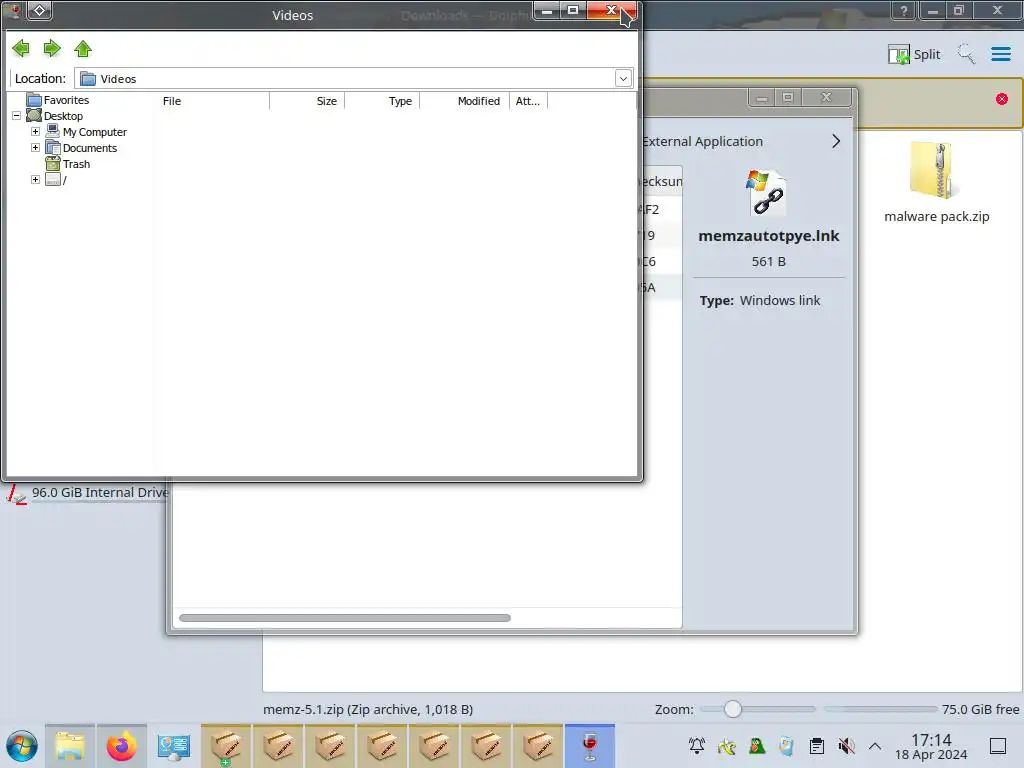This screenshot has height=768, width=1024.
Task: Sort by the File column header
Action: click(x=212, y=101)
